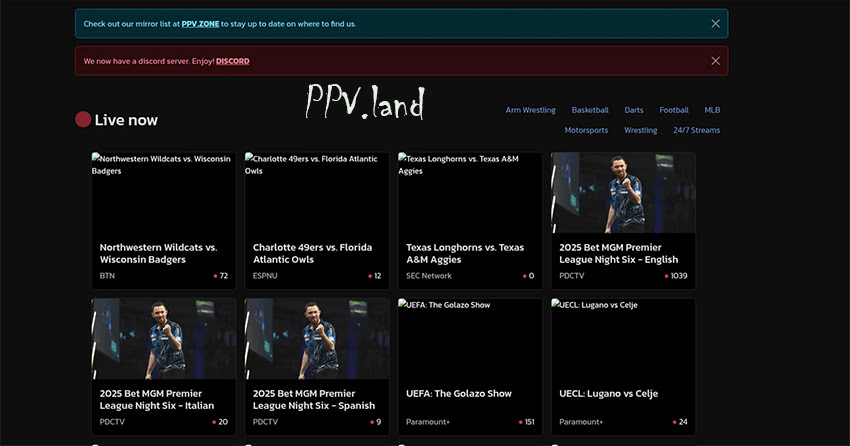The width and height of the screenshot is (850, 446).
Task: Click the PPV.land site logo
Action: point(365,101)
